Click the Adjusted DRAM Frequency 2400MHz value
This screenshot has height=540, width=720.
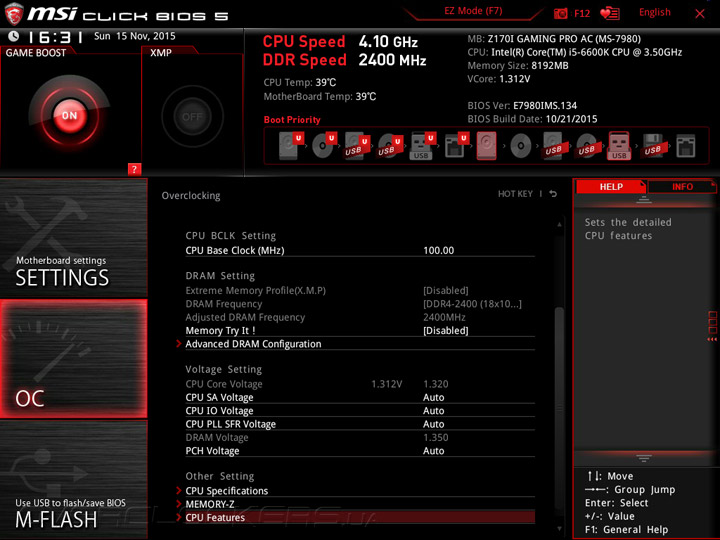(444, 317)
